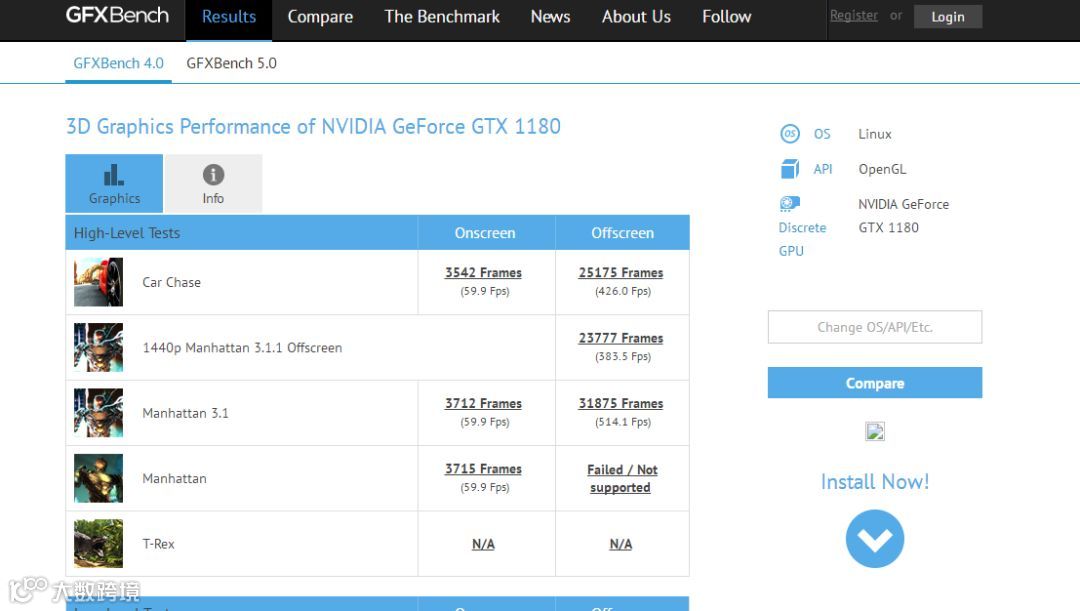Viewport: 1080px width, 611px height.
Task: Click T-Rex offscreen N/A link
Action: 621,544
